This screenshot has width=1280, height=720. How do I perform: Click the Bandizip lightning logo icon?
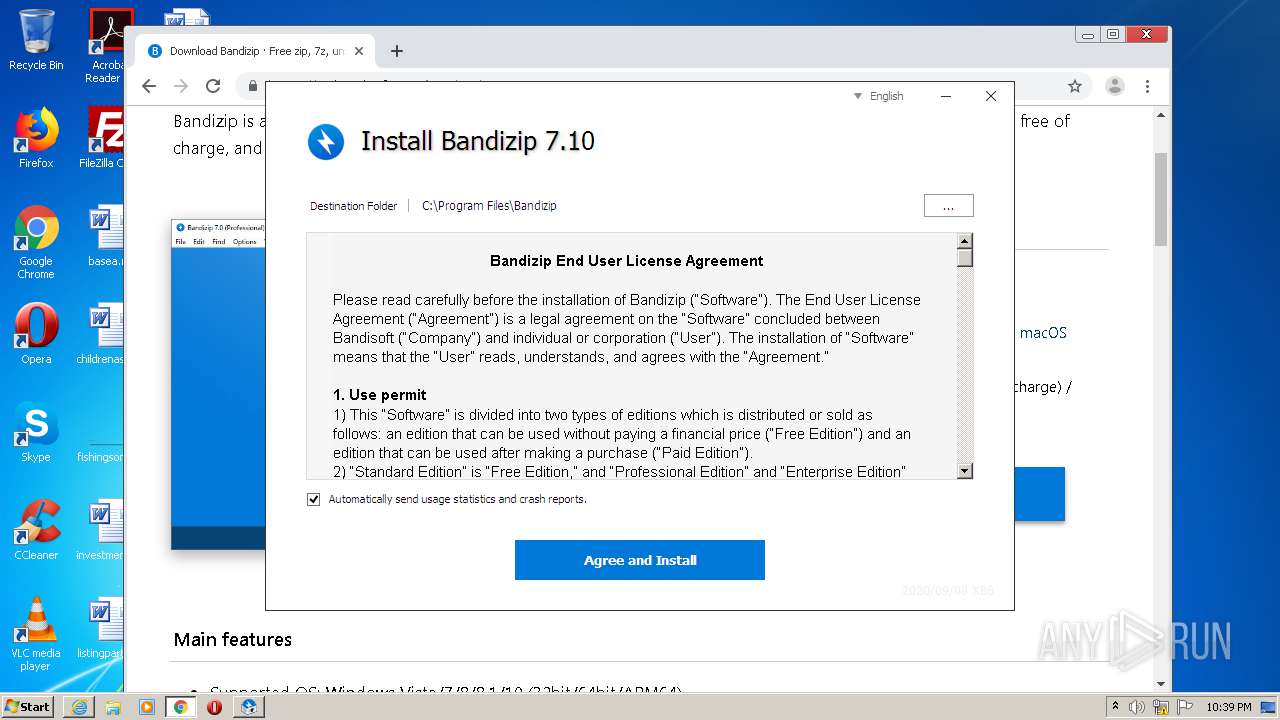[326, 142]
